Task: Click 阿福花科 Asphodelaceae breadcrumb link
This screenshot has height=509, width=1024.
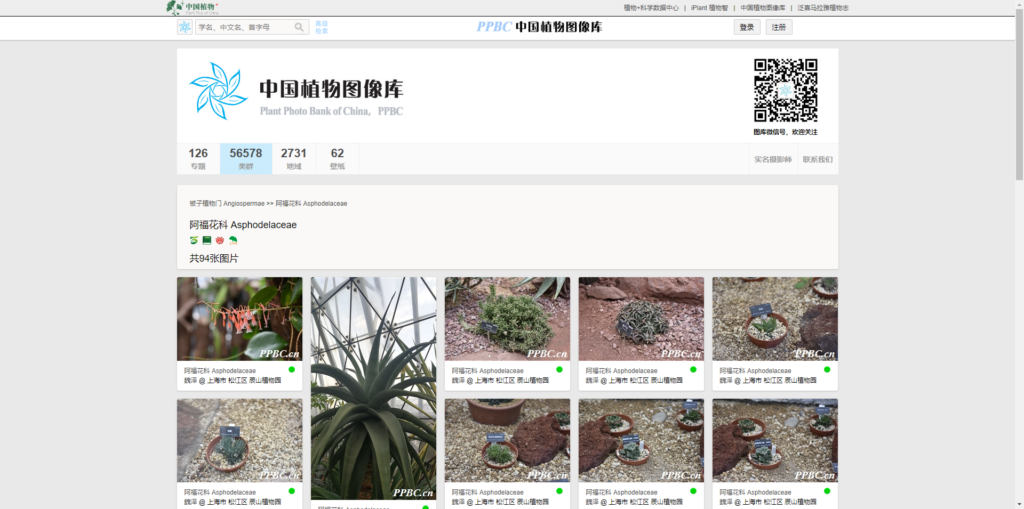Action: pyautogui.click(x=312, y=203)
